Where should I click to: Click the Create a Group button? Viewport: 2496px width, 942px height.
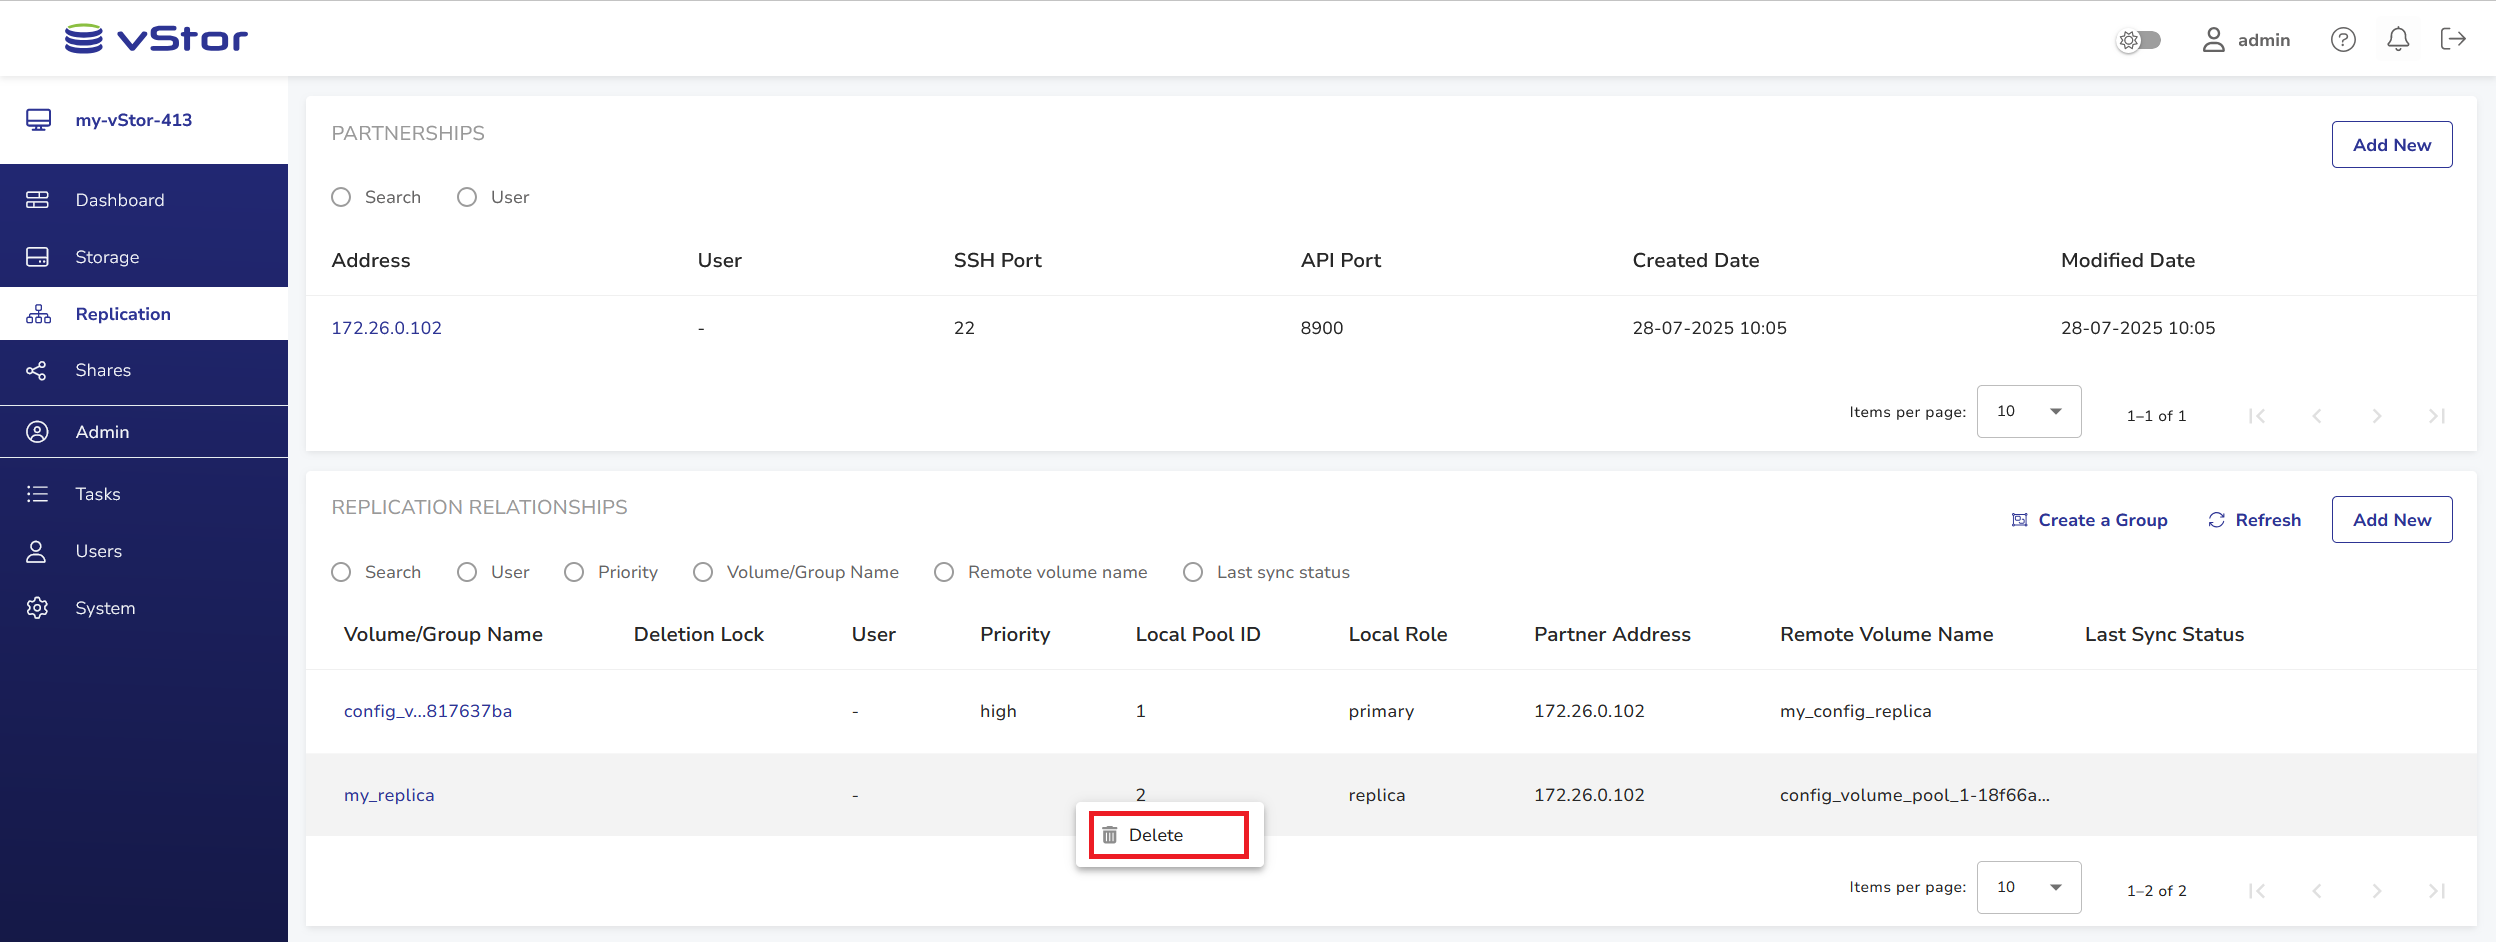pyautogui.click(x=2089, y=520)
